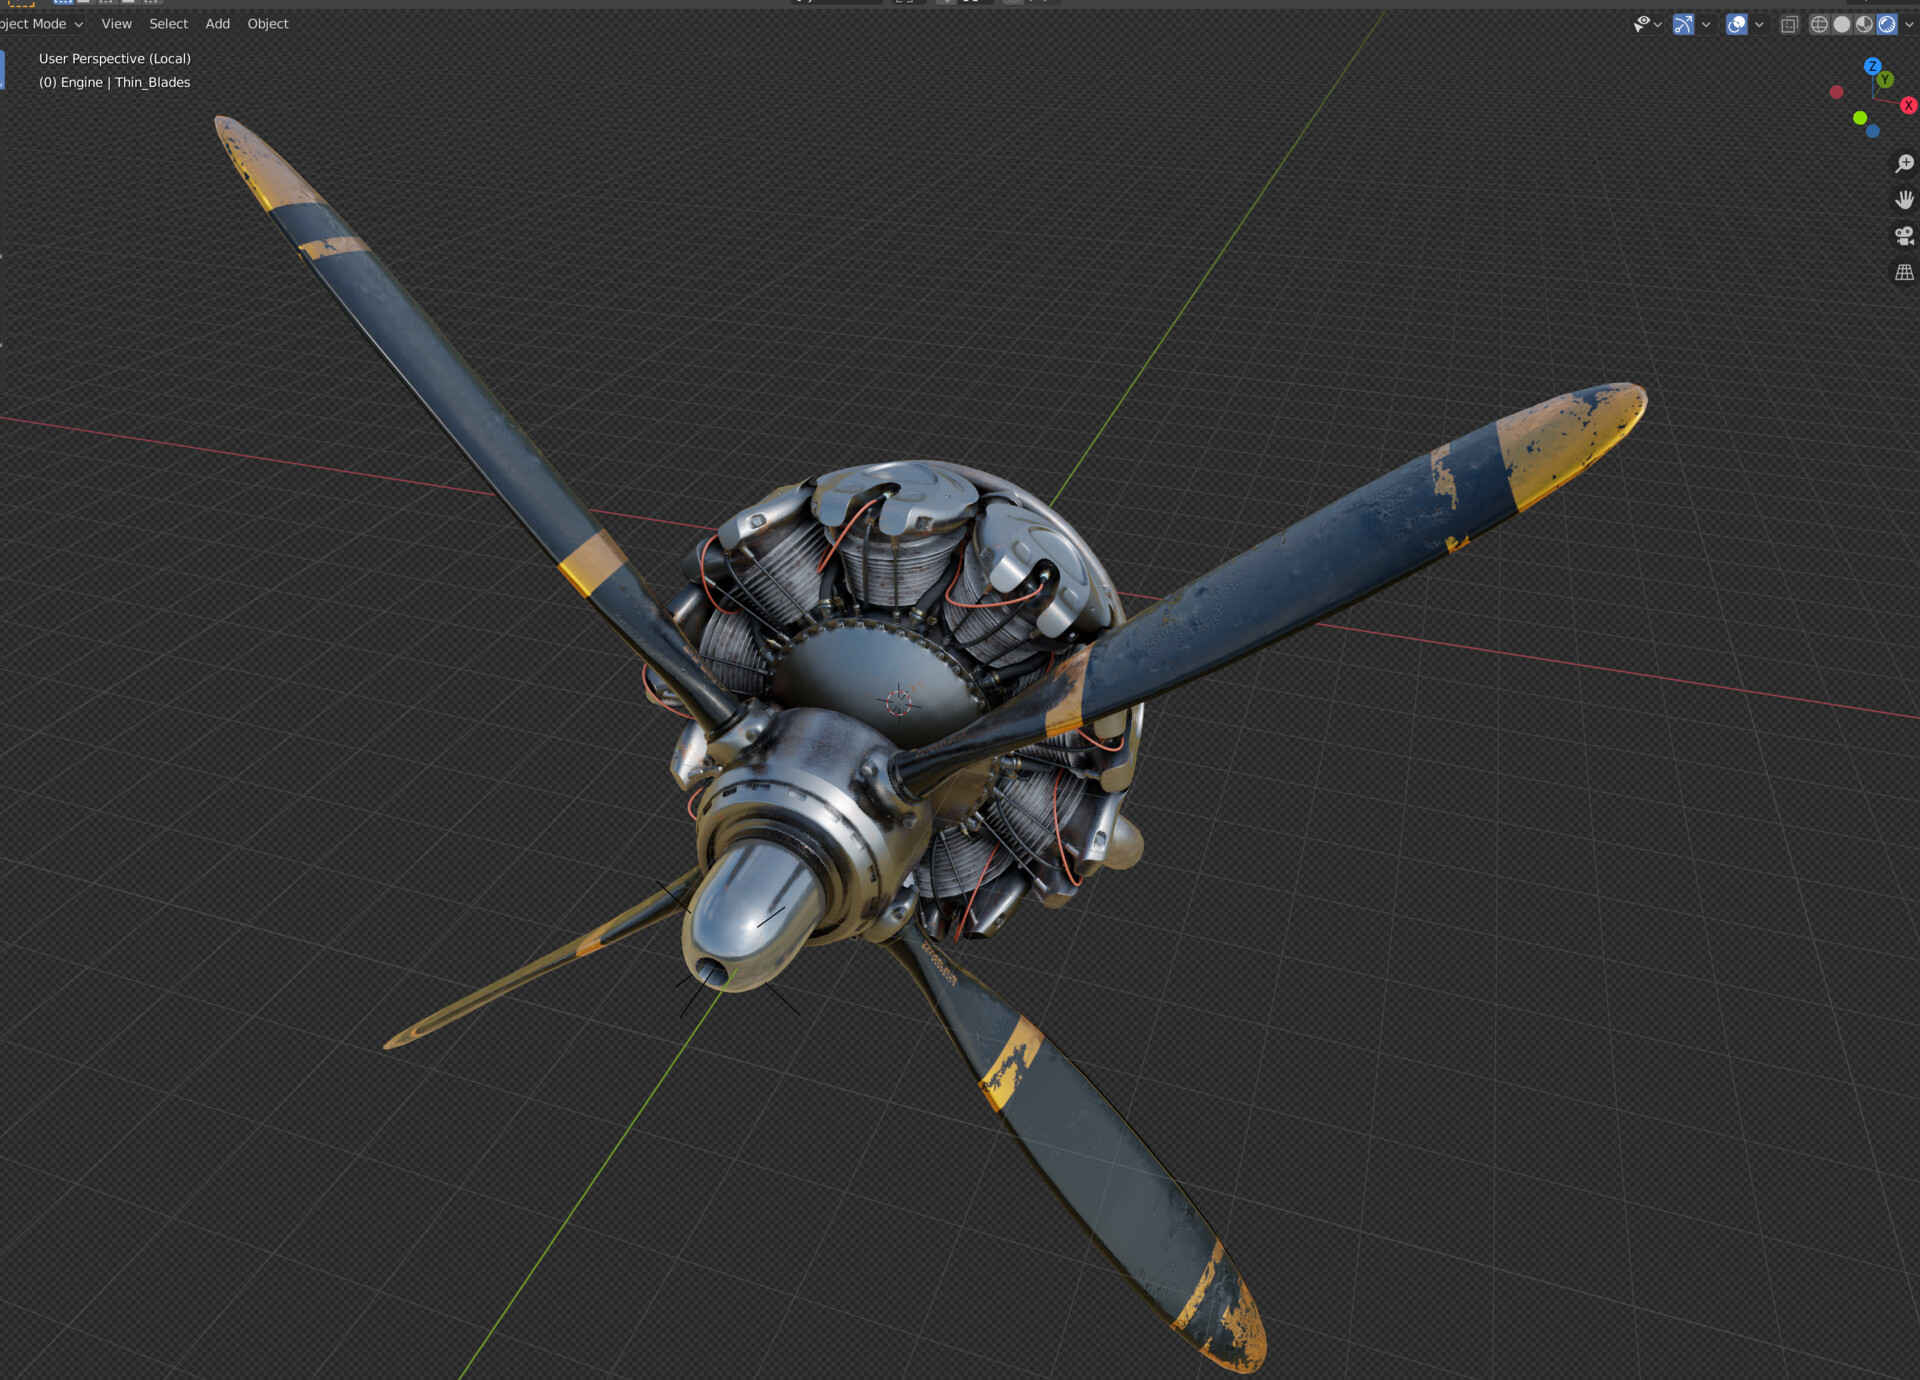This screenshot has width=1920, height=1380.
Task: Toggle viewport overlays on or off
Action: (1737, 24)
